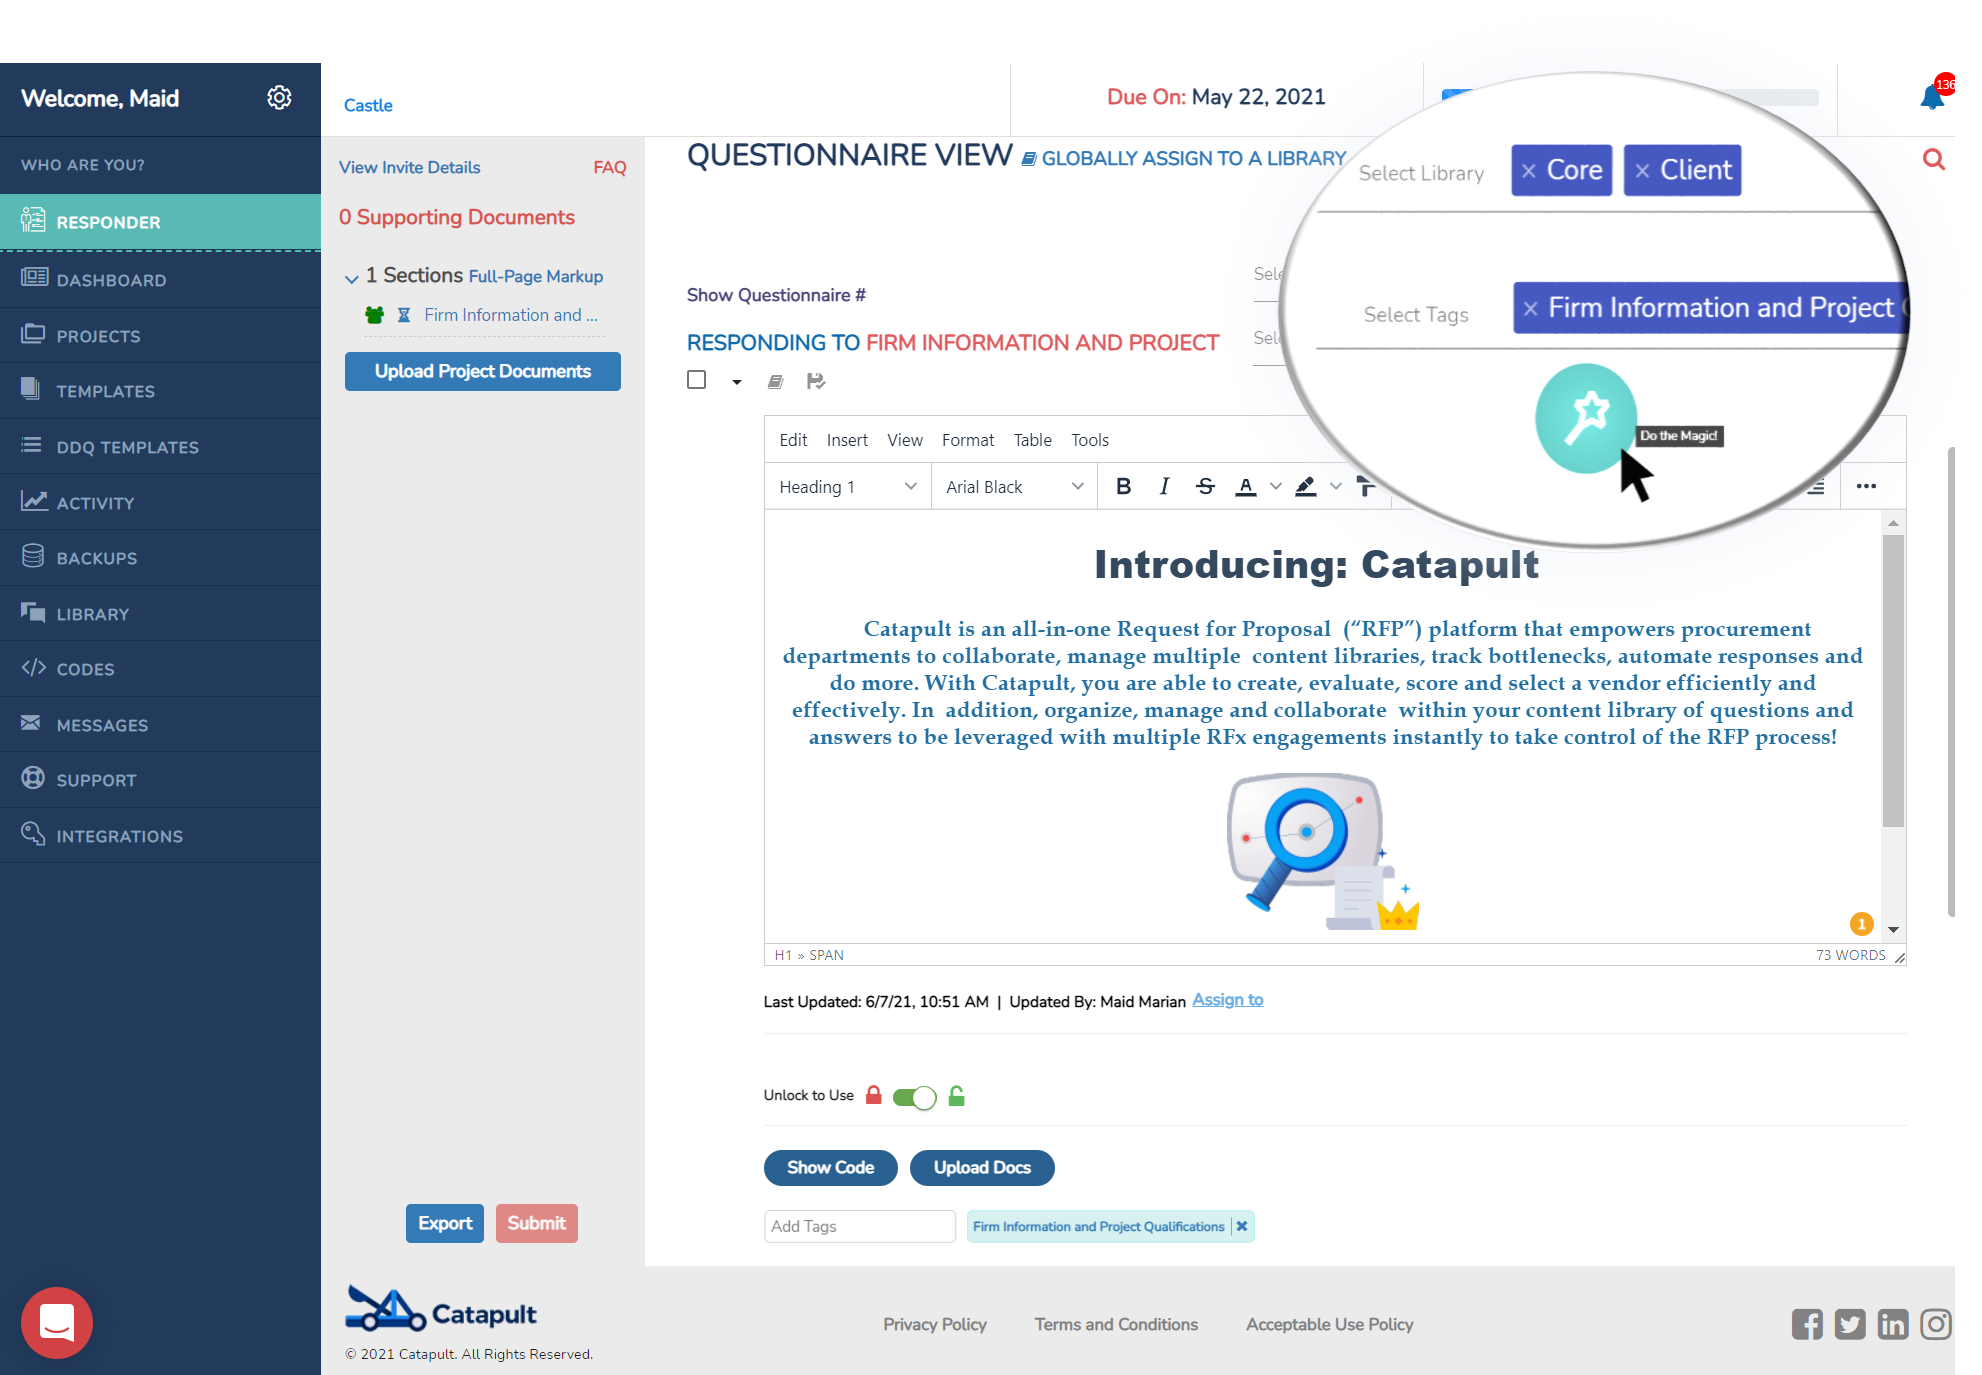
Task: Open the Library sidebar item
Action: tap(92, 614)
